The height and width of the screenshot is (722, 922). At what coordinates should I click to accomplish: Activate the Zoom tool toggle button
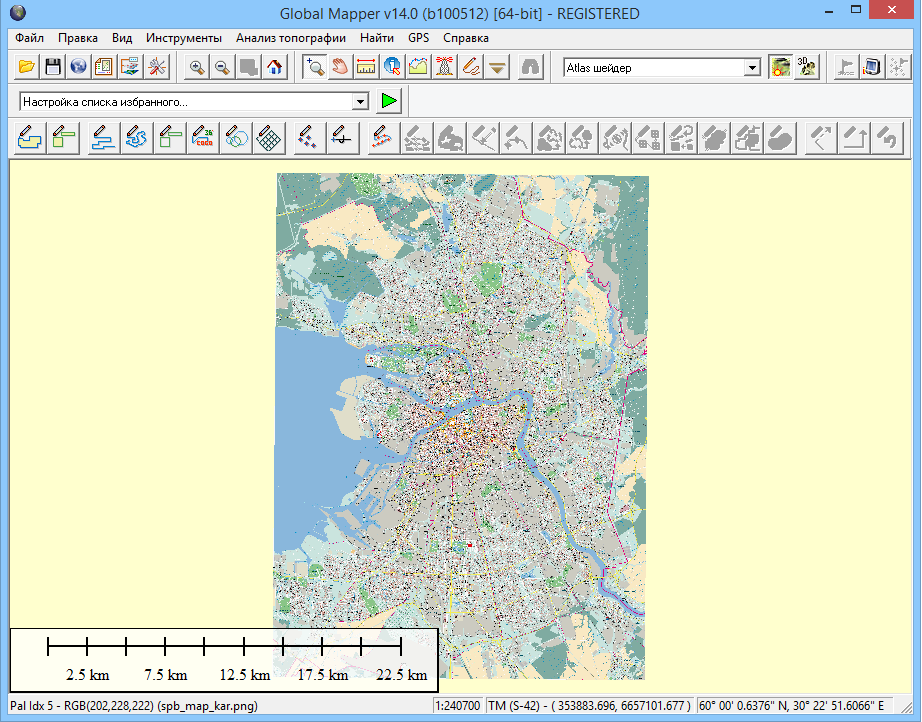[314, 68]
